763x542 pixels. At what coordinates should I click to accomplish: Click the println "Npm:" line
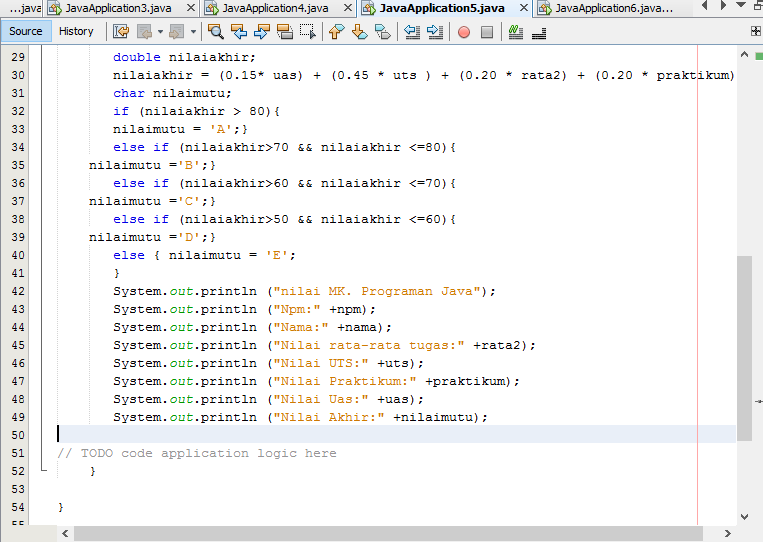244,309
